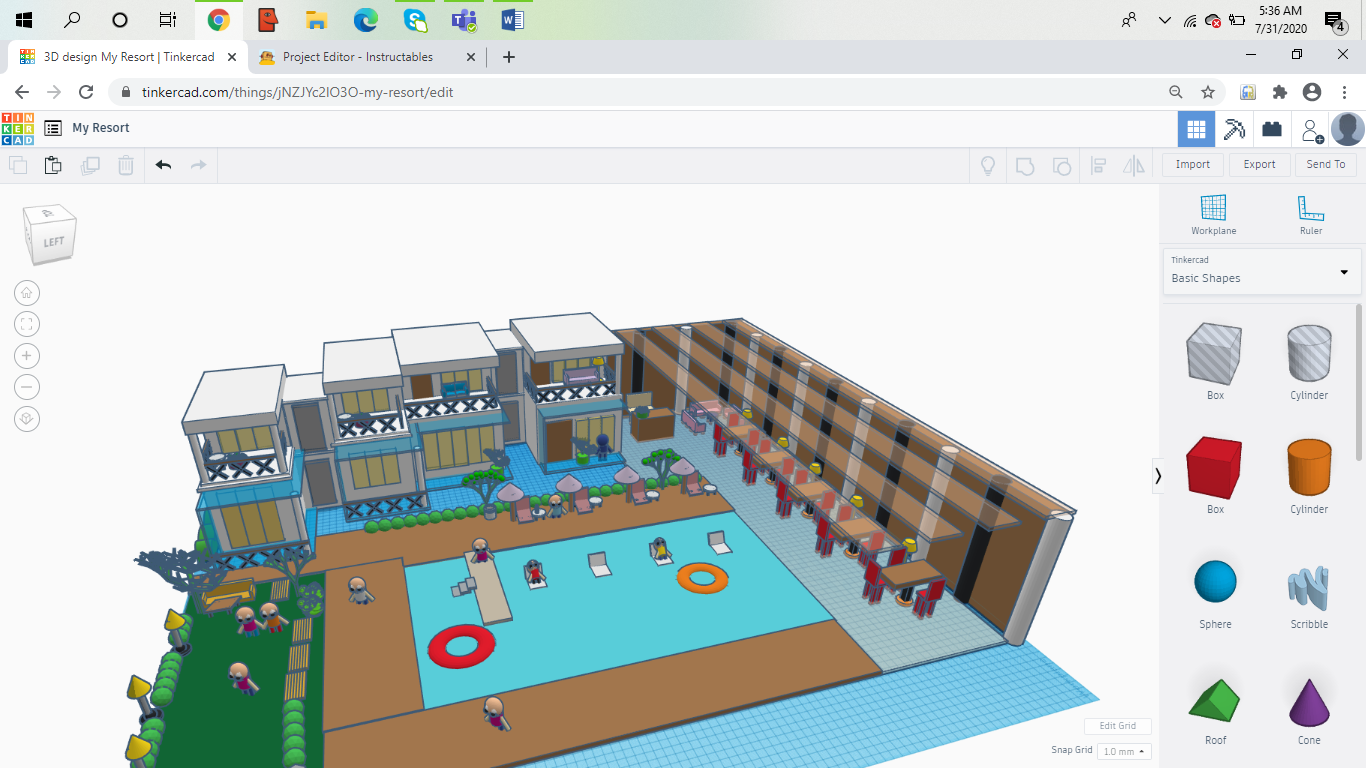Click the Fit all in view button
1366x768 pixels.
pyautogui.click(x=27, y=324)
